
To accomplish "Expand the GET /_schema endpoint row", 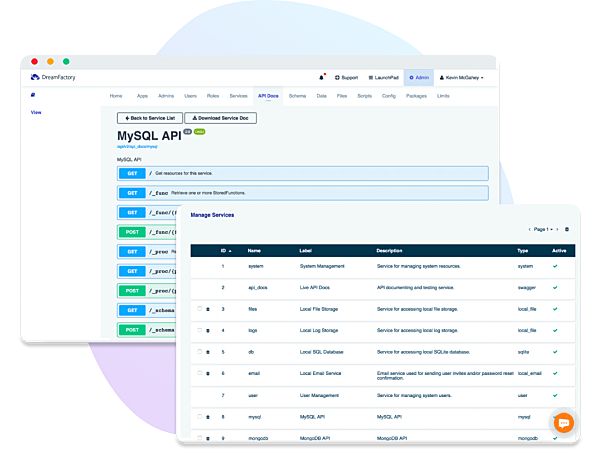I will tap(147, 310).
